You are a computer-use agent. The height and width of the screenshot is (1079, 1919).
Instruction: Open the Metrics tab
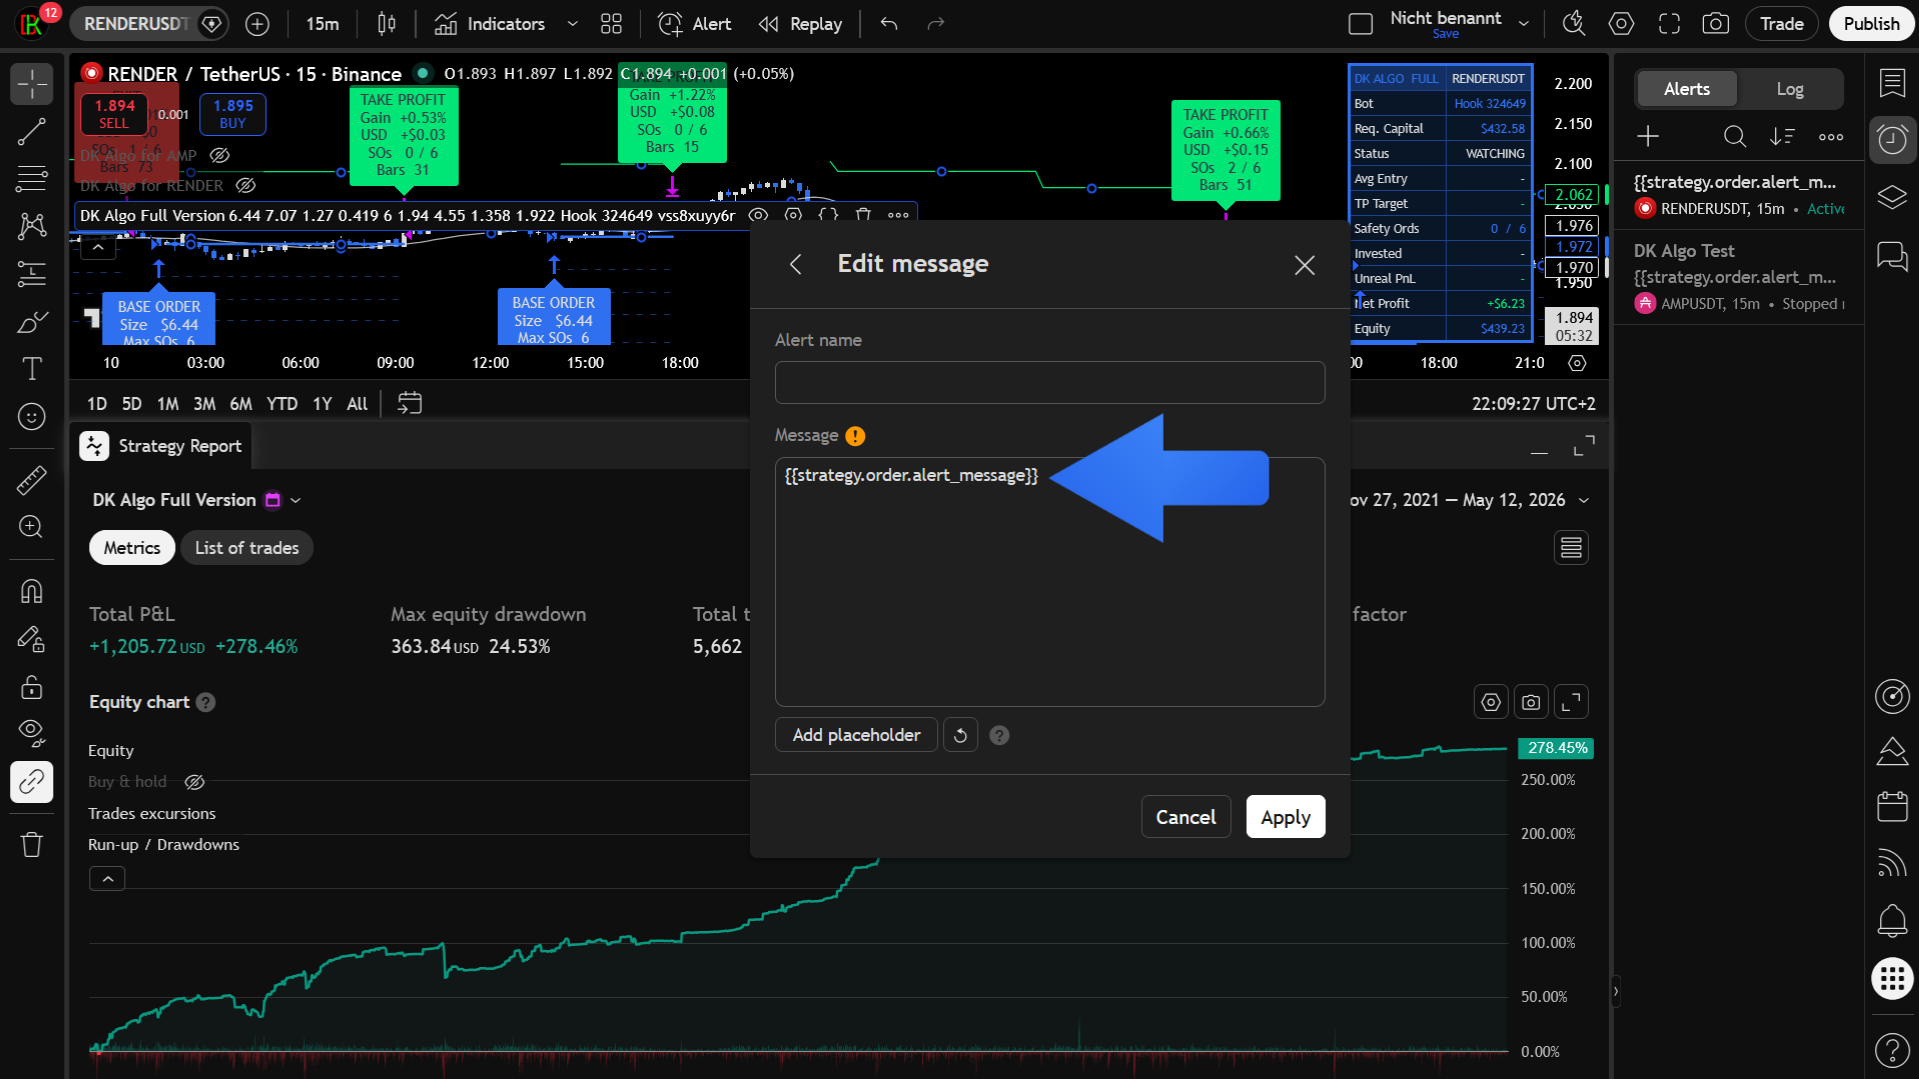tap(132, 548)
